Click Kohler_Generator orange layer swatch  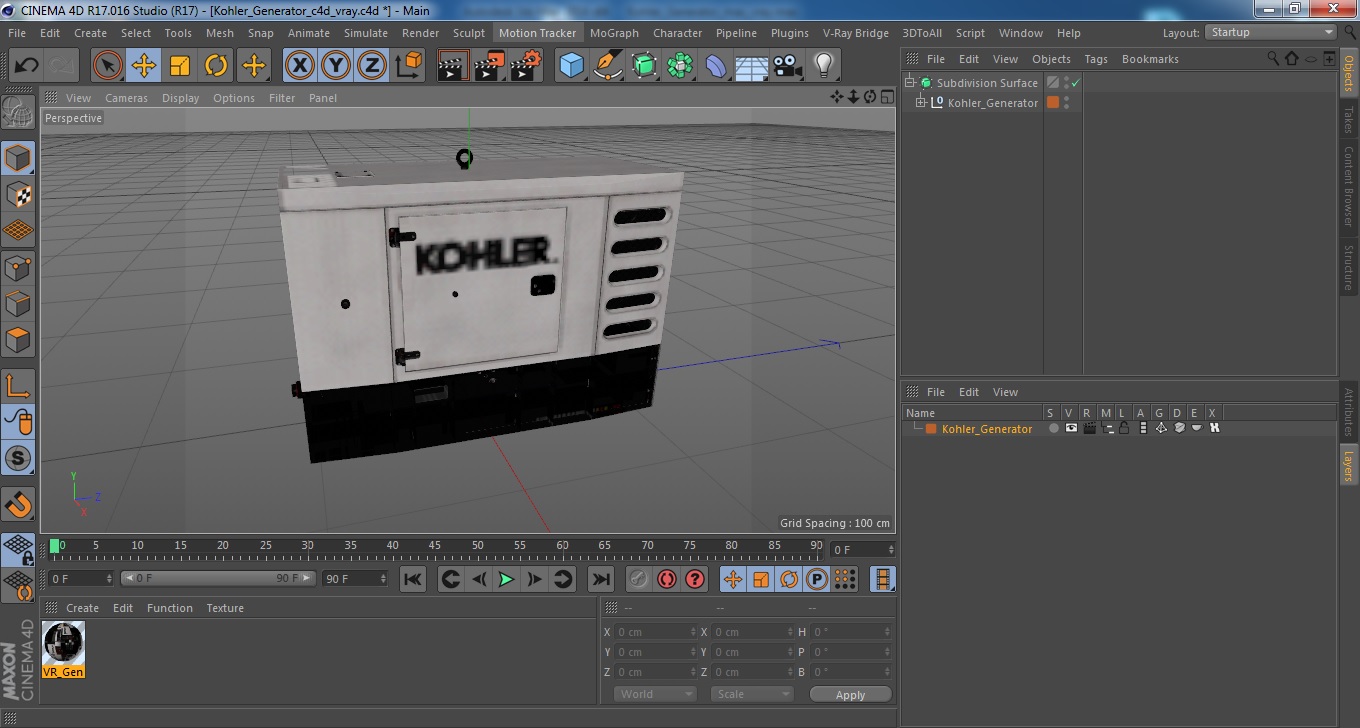pyautogui.click(x=1053, y=103)
